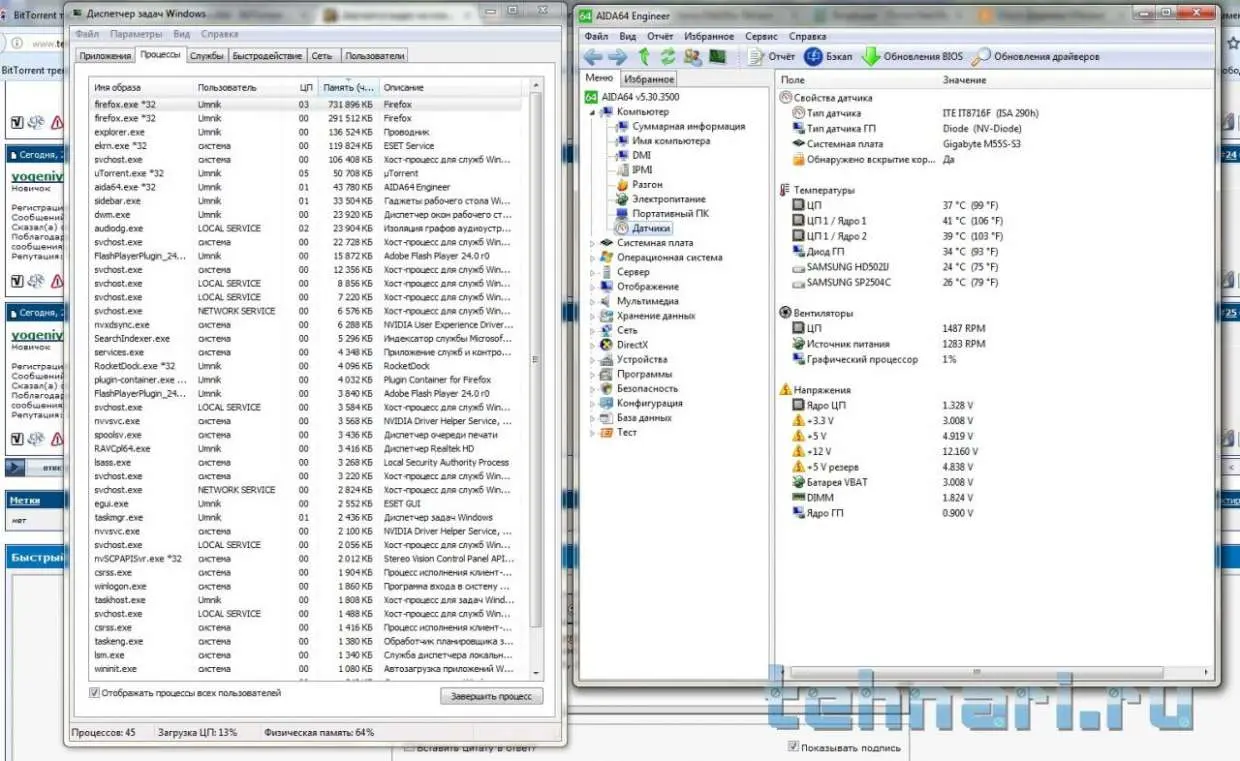Screen dimensions: 1240x761
Task: Click the AIDA64 Forward arrow icon
Action: coord(618,57)
